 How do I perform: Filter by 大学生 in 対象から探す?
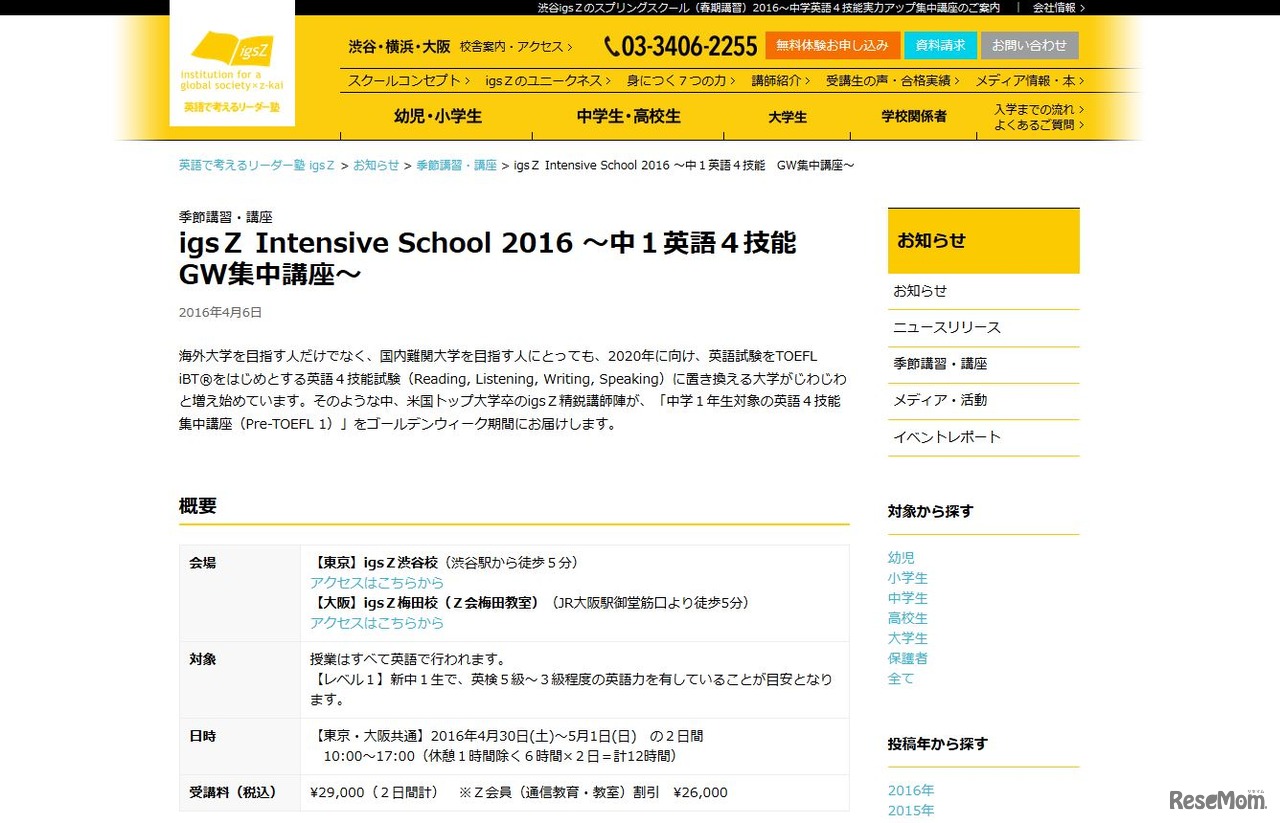(x=908, y=638)
